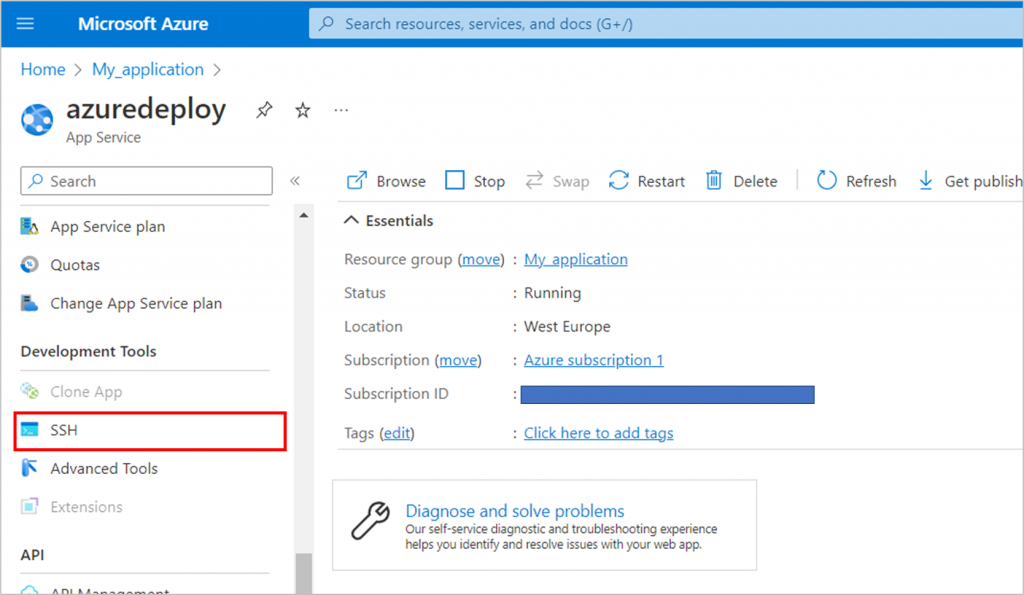Click the Refresh button label

click(x=871, y=181)
